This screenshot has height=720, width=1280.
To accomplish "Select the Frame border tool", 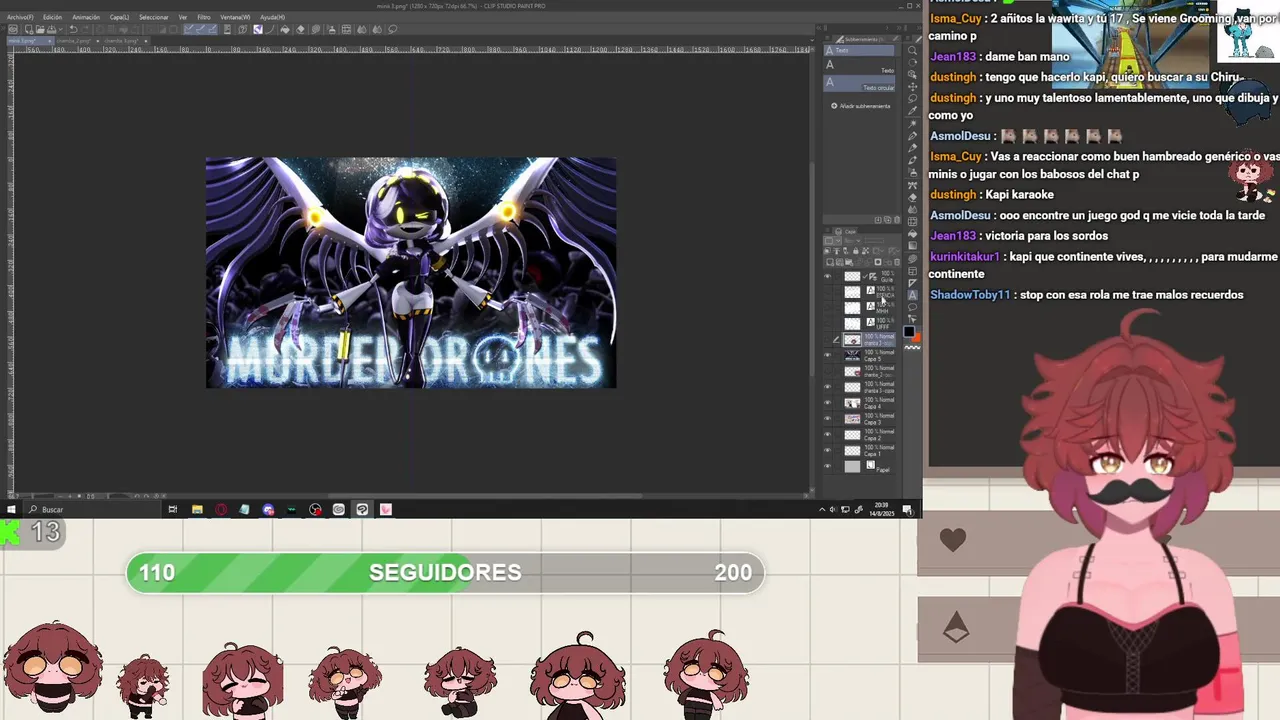I will [x=912, y=271].
